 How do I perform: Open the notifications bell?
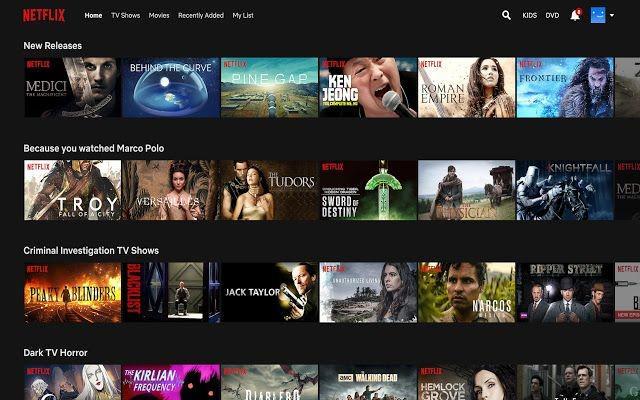(x=575, y=16)
